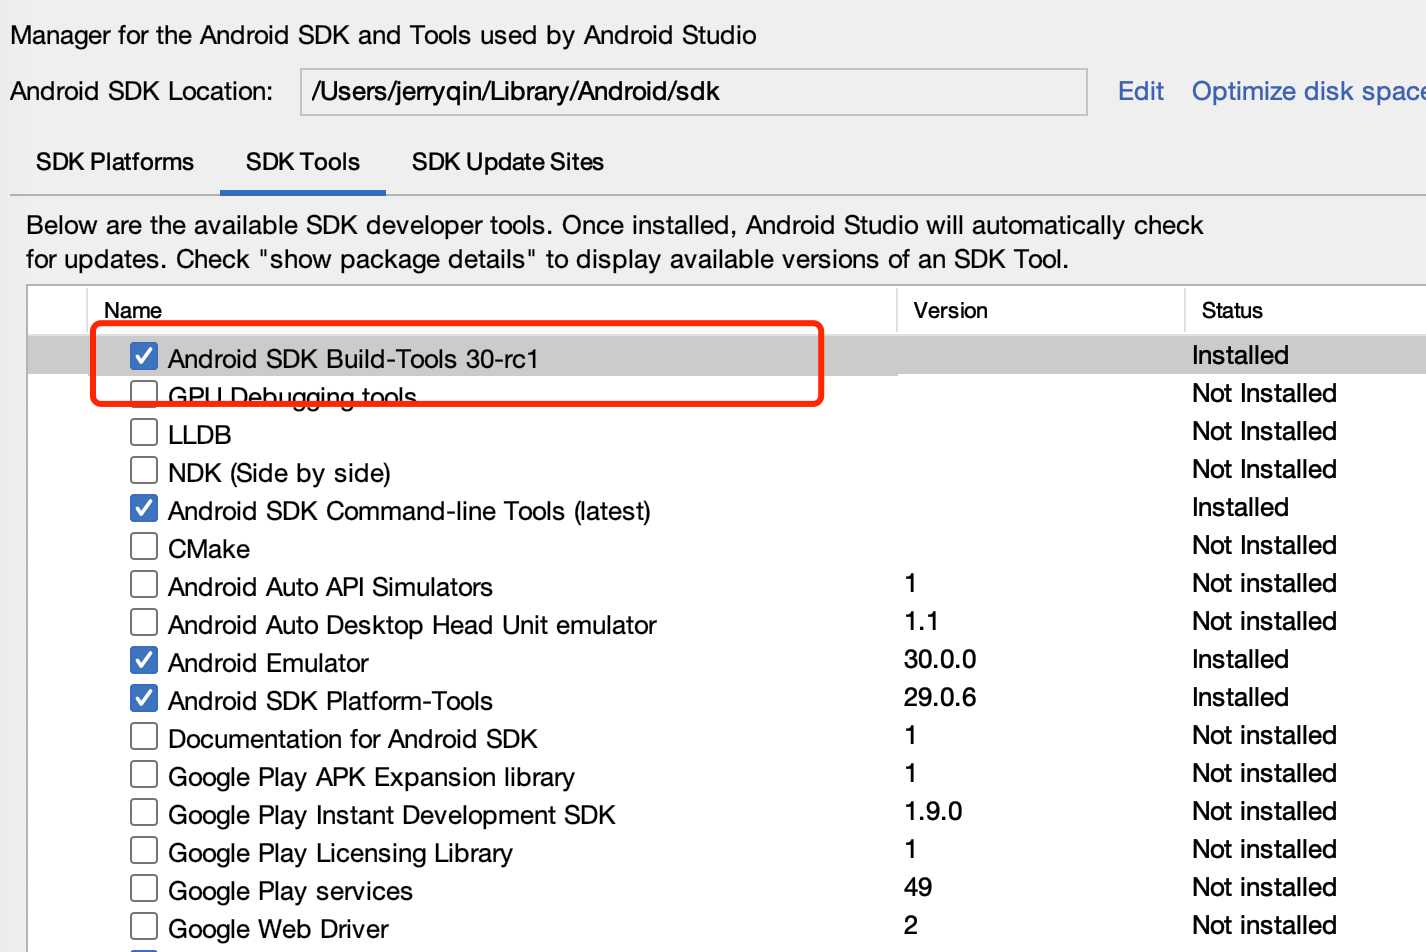
Task: Click Not installed status of Google Play services
Action: pos(1264,887)
